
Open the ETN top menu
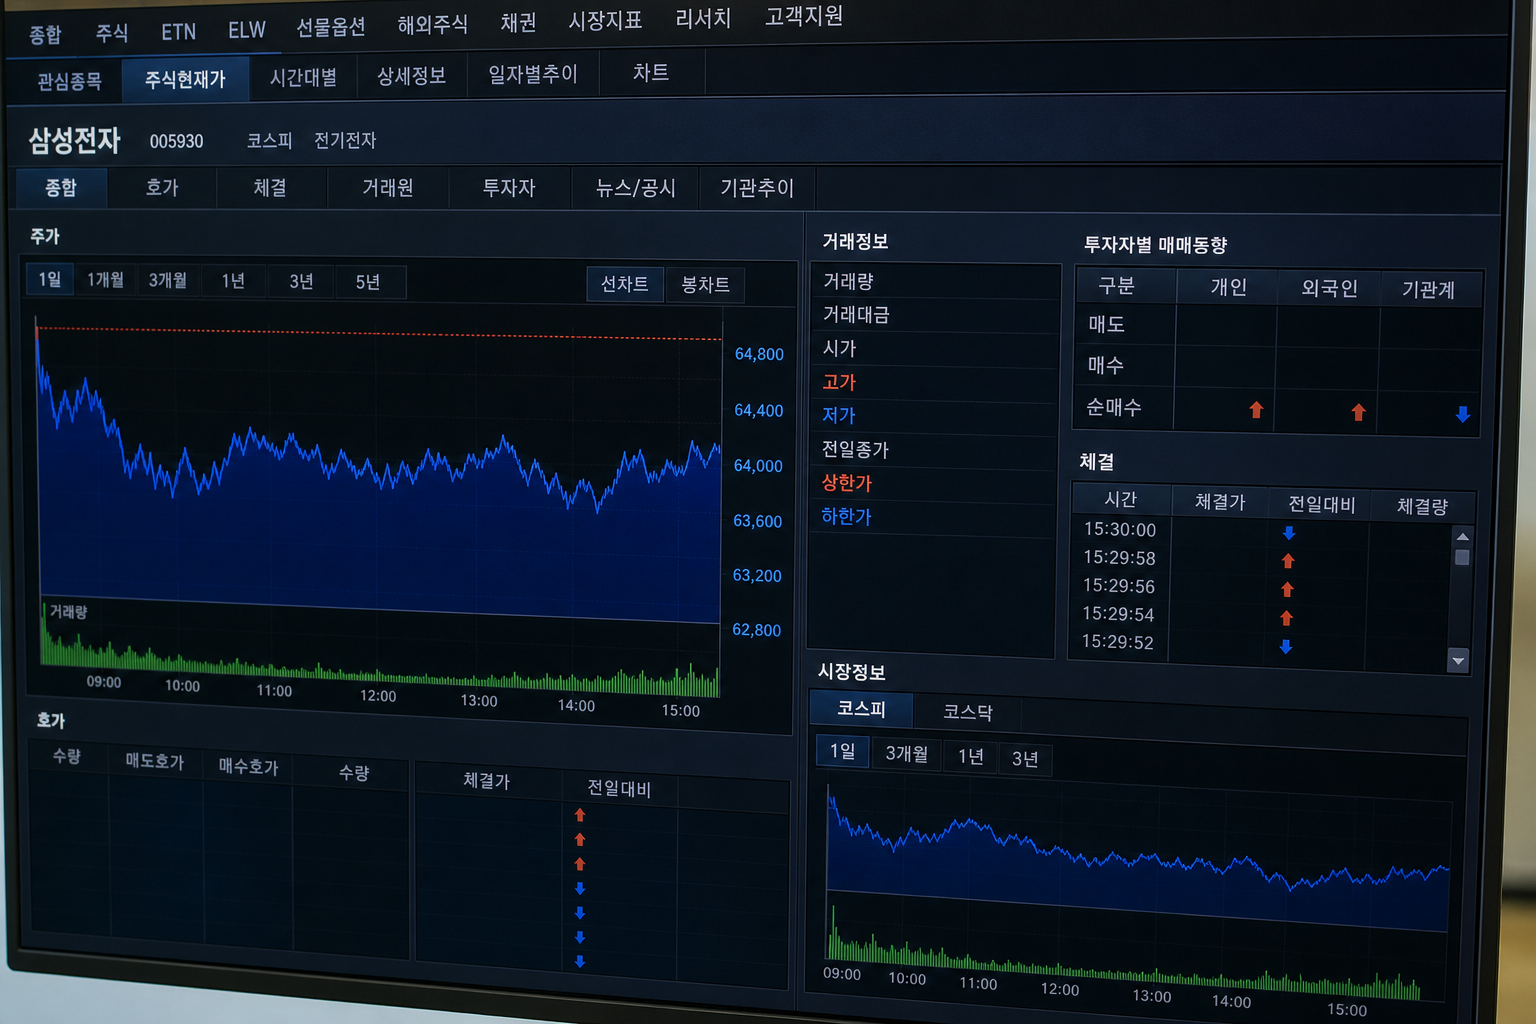pos(179,32)
